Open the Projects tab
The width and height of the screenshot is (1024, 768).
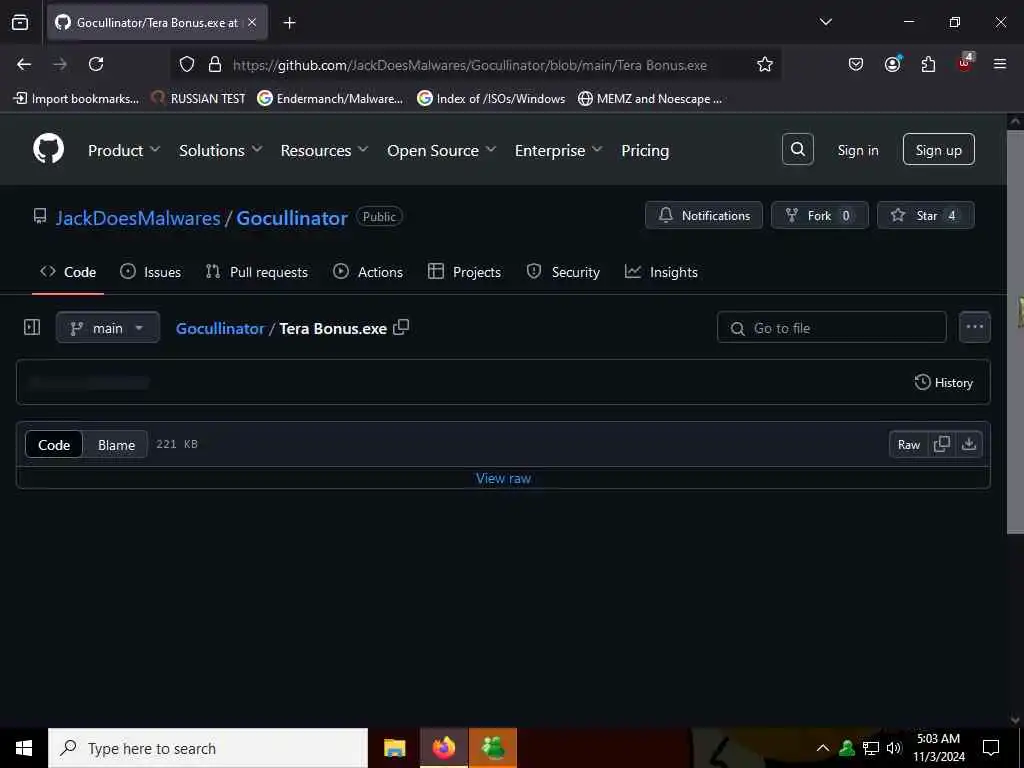pyautogui.click(x=464, y=272)
